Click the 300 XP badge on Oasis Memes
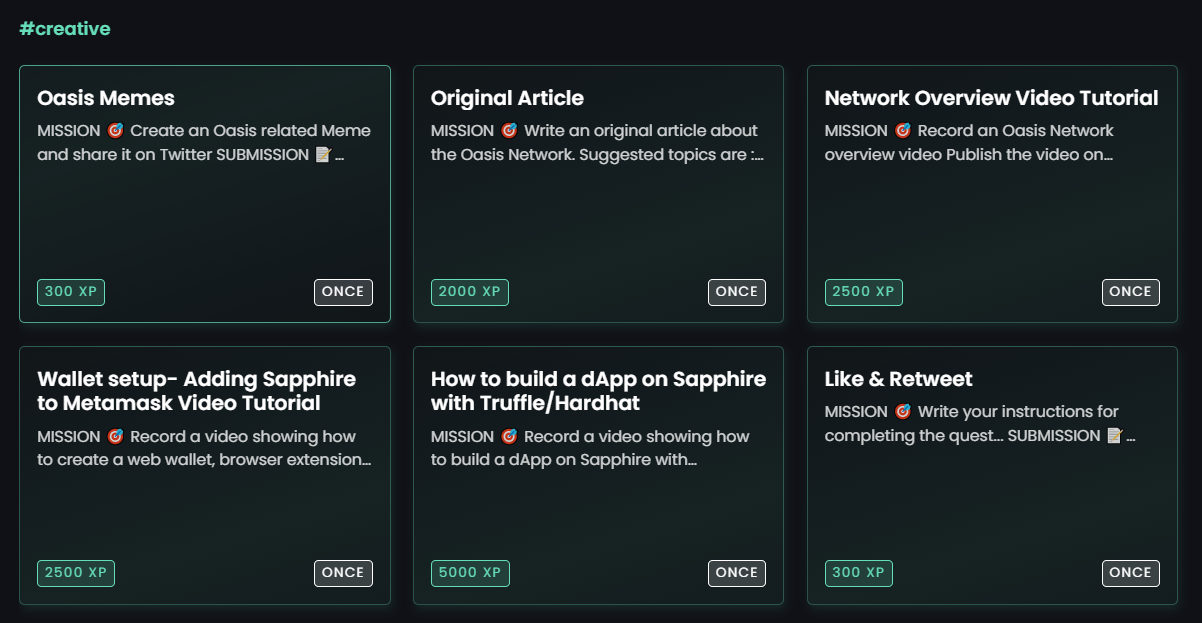Image resolution: width=1202 pixels, height=623 pixels. (71, 292)
